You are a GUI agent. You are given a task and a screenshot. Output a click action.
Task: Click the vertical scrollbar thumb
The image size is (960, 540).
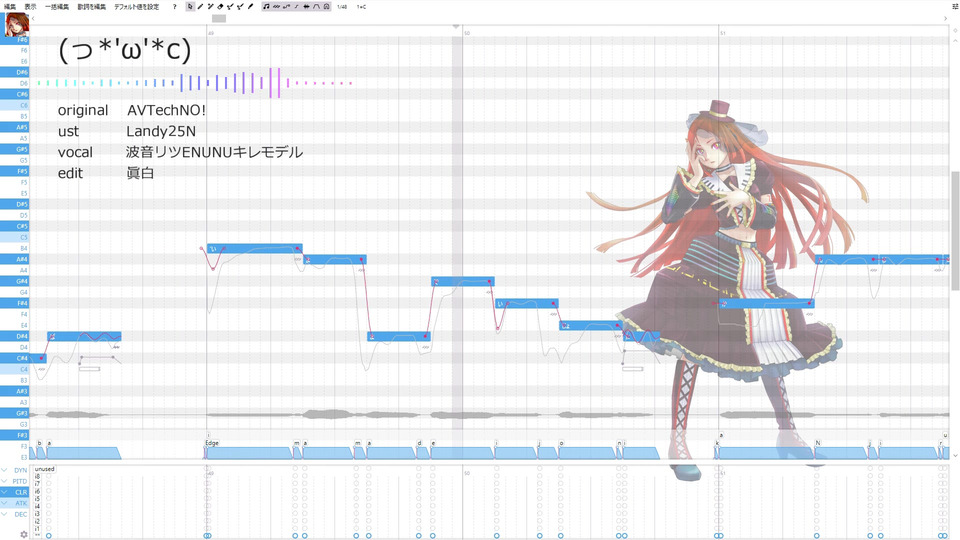click(955, 231)
